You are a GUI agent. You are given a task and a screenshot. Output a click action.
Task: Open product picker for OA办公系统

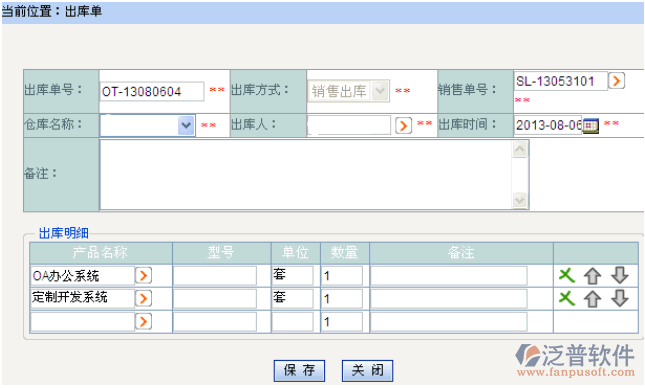click(144, 276)
